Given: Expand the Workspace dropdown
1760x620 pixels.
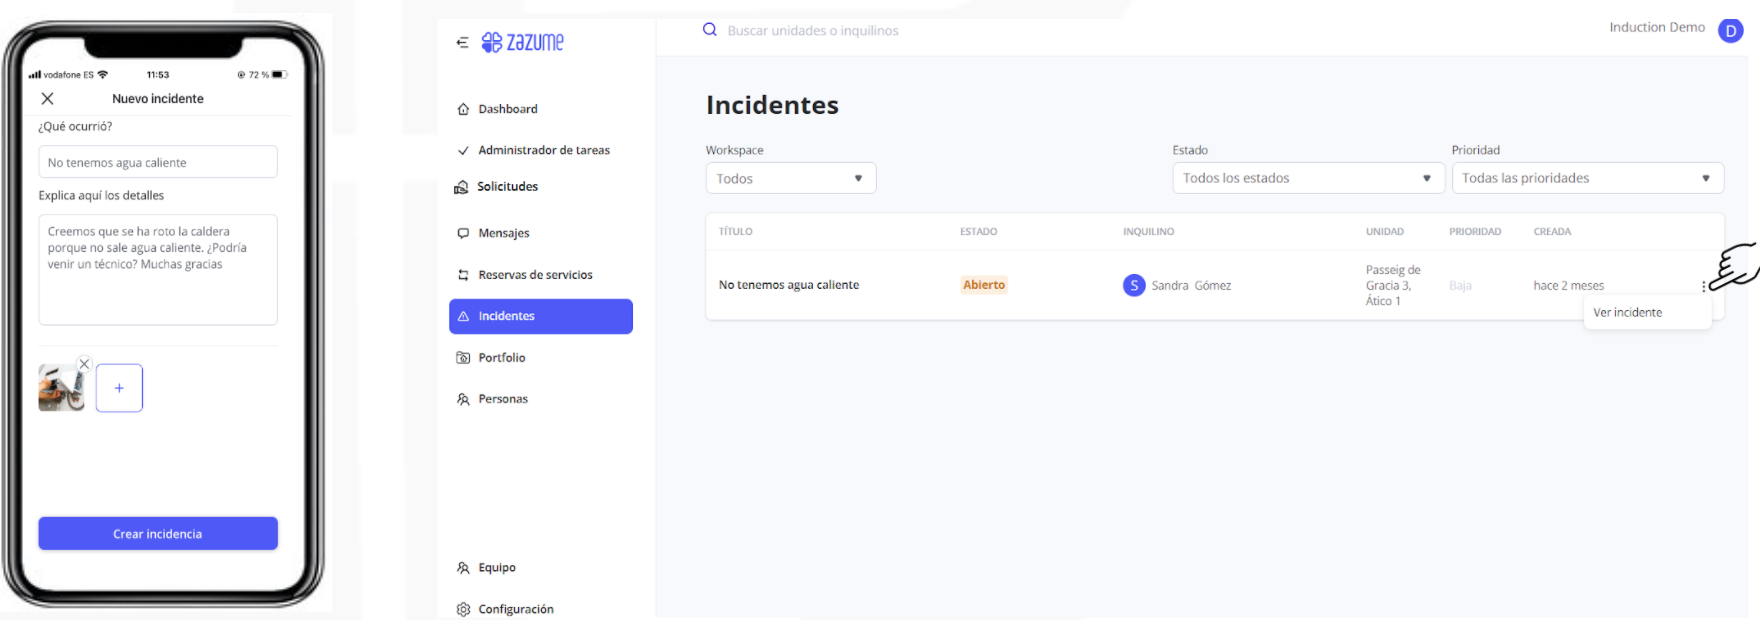Looking at the screenshot, I should [x=790, y=178].
